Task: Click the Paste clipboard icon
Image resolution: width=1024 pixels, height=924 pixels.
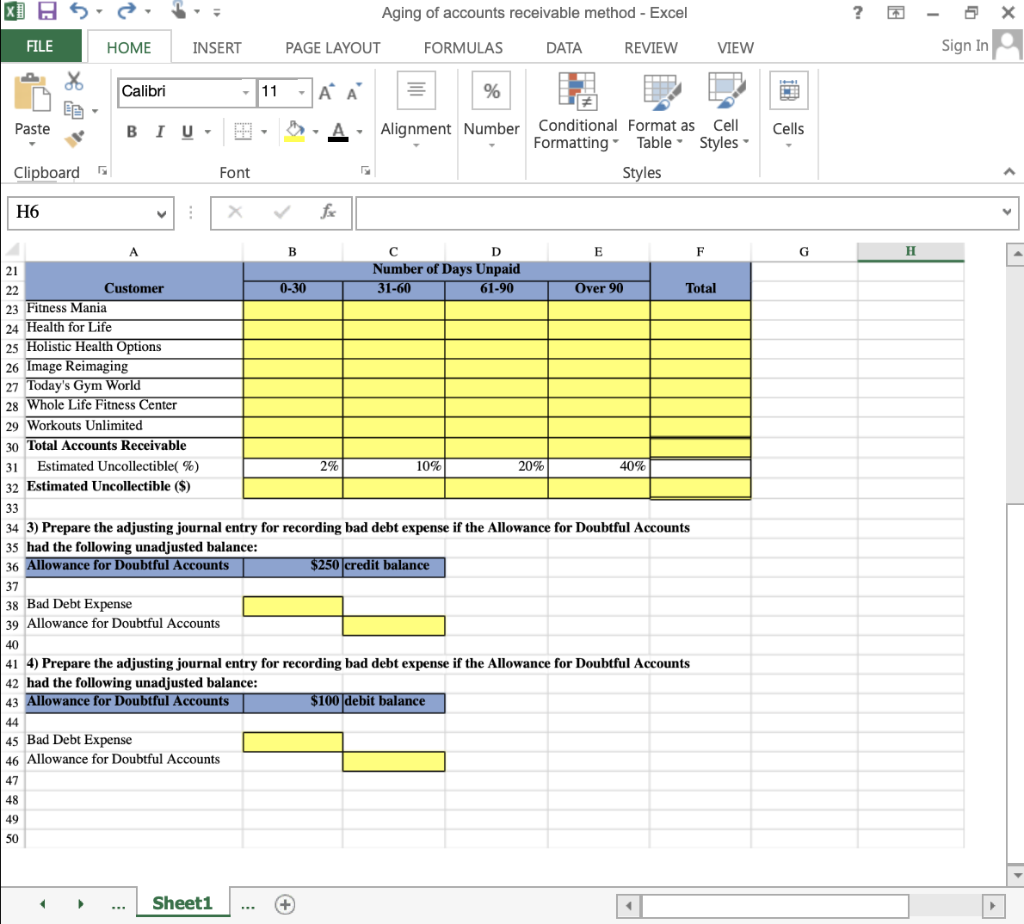Action: tap(32, 92)
